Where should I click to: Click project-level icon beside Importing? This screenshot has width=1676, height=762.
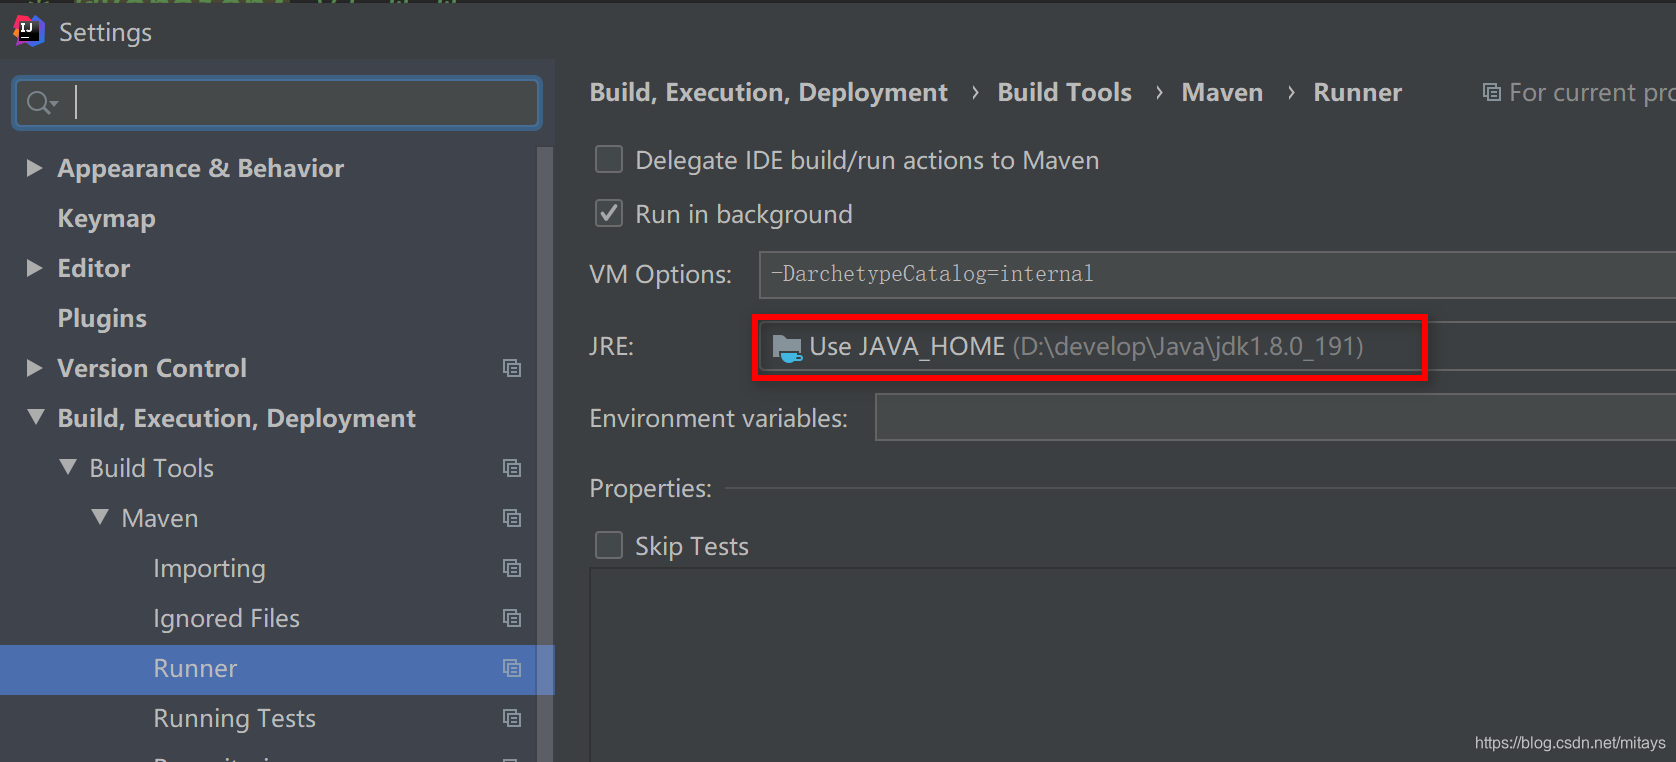click(x=512, y=568)
